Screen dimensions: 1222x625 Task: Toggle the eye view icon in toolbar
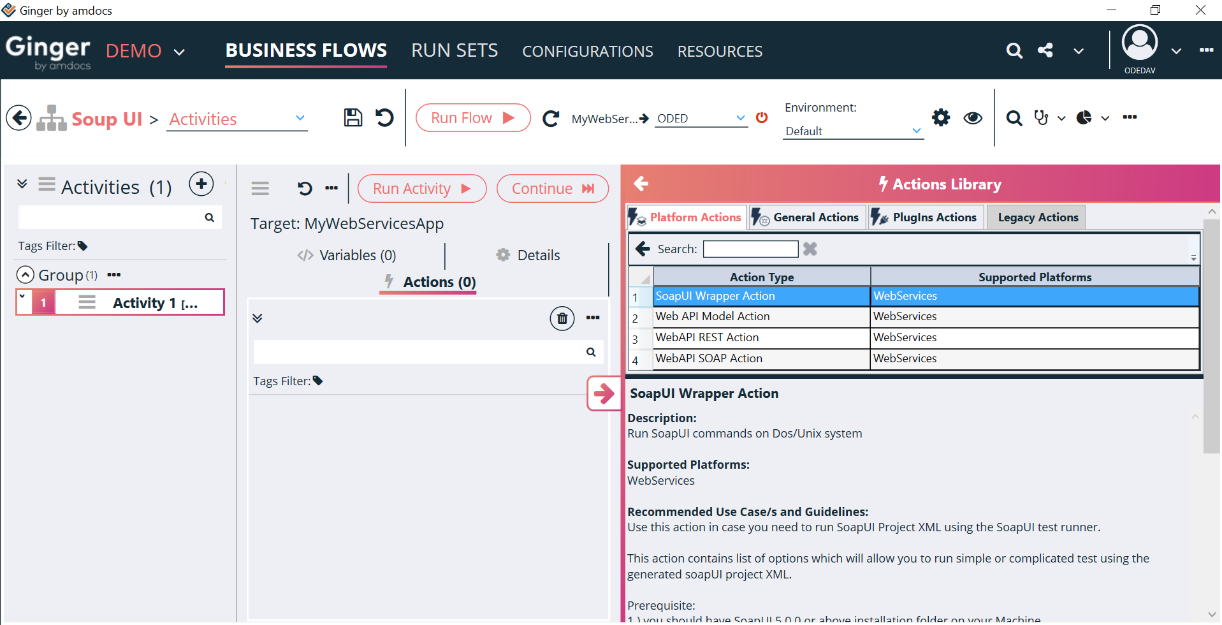coord(973,118)
